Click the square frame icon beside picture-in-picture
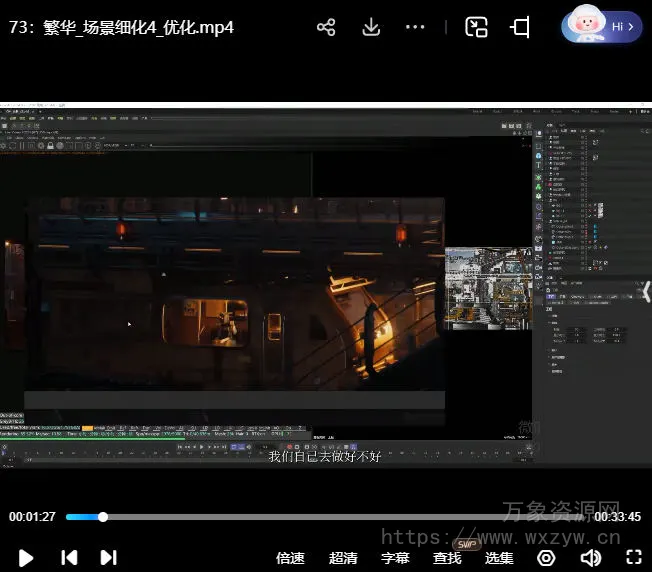The width and height of the screenshot is (652, 572). click(520, 28)
